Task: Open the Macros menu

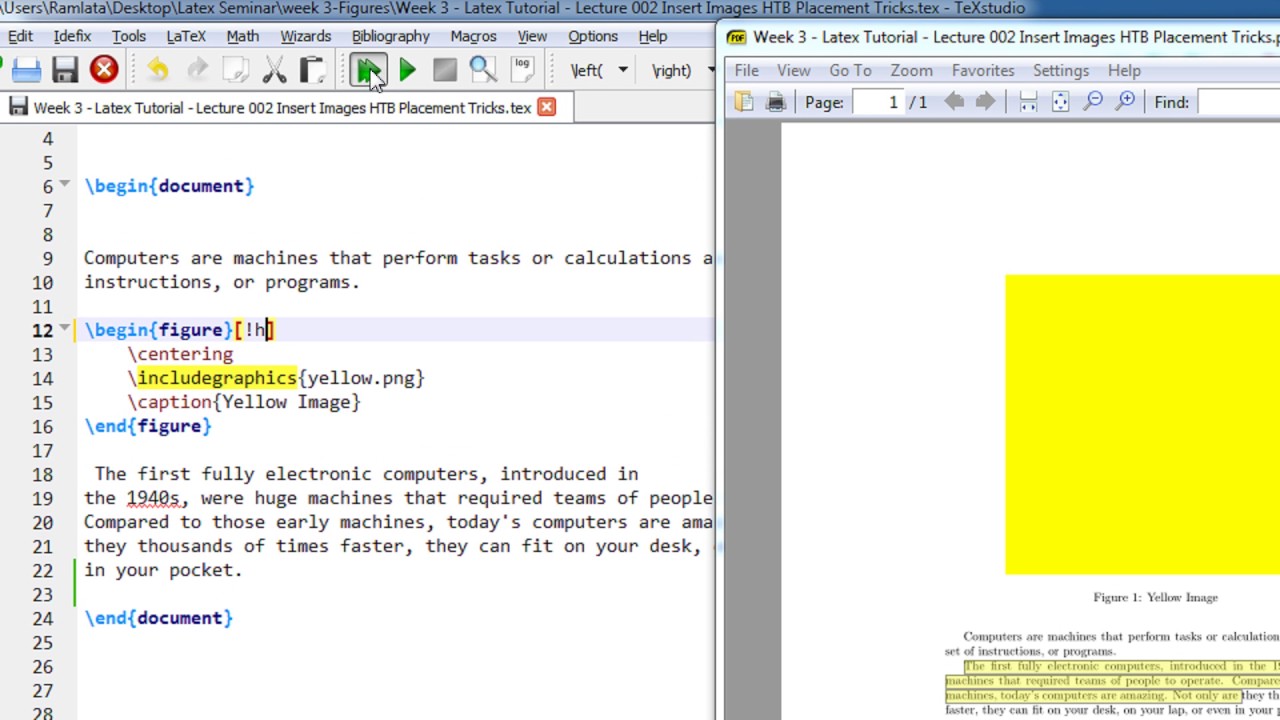Action: click(473, 36)
